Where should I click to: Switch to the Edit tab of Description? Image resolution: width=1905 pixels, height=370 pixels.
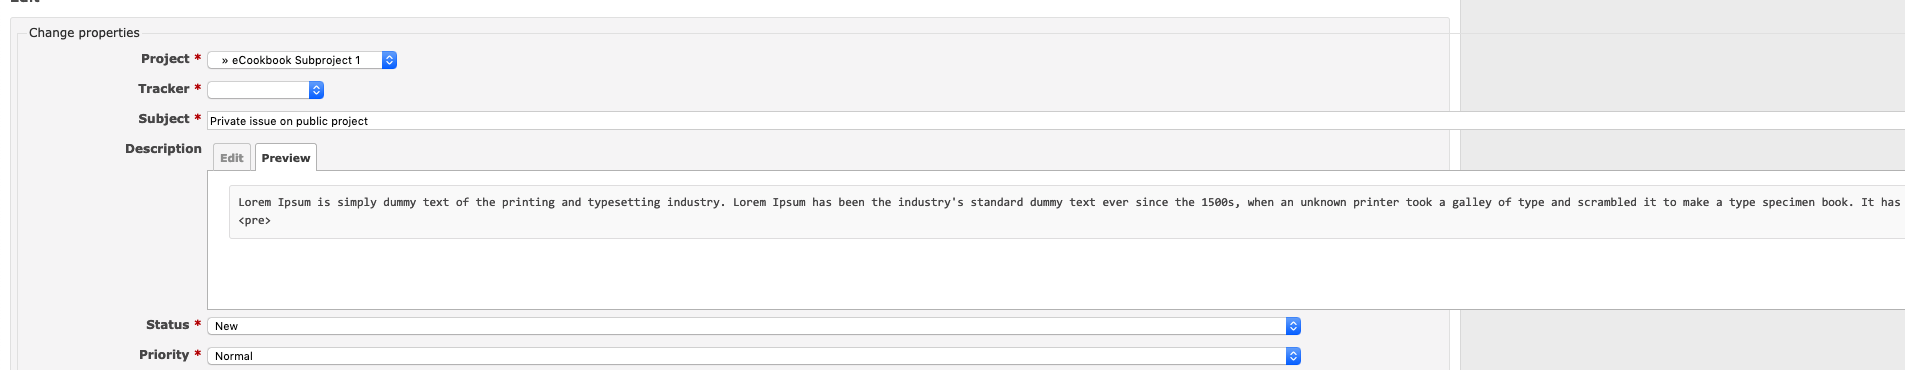pos(232,158)
